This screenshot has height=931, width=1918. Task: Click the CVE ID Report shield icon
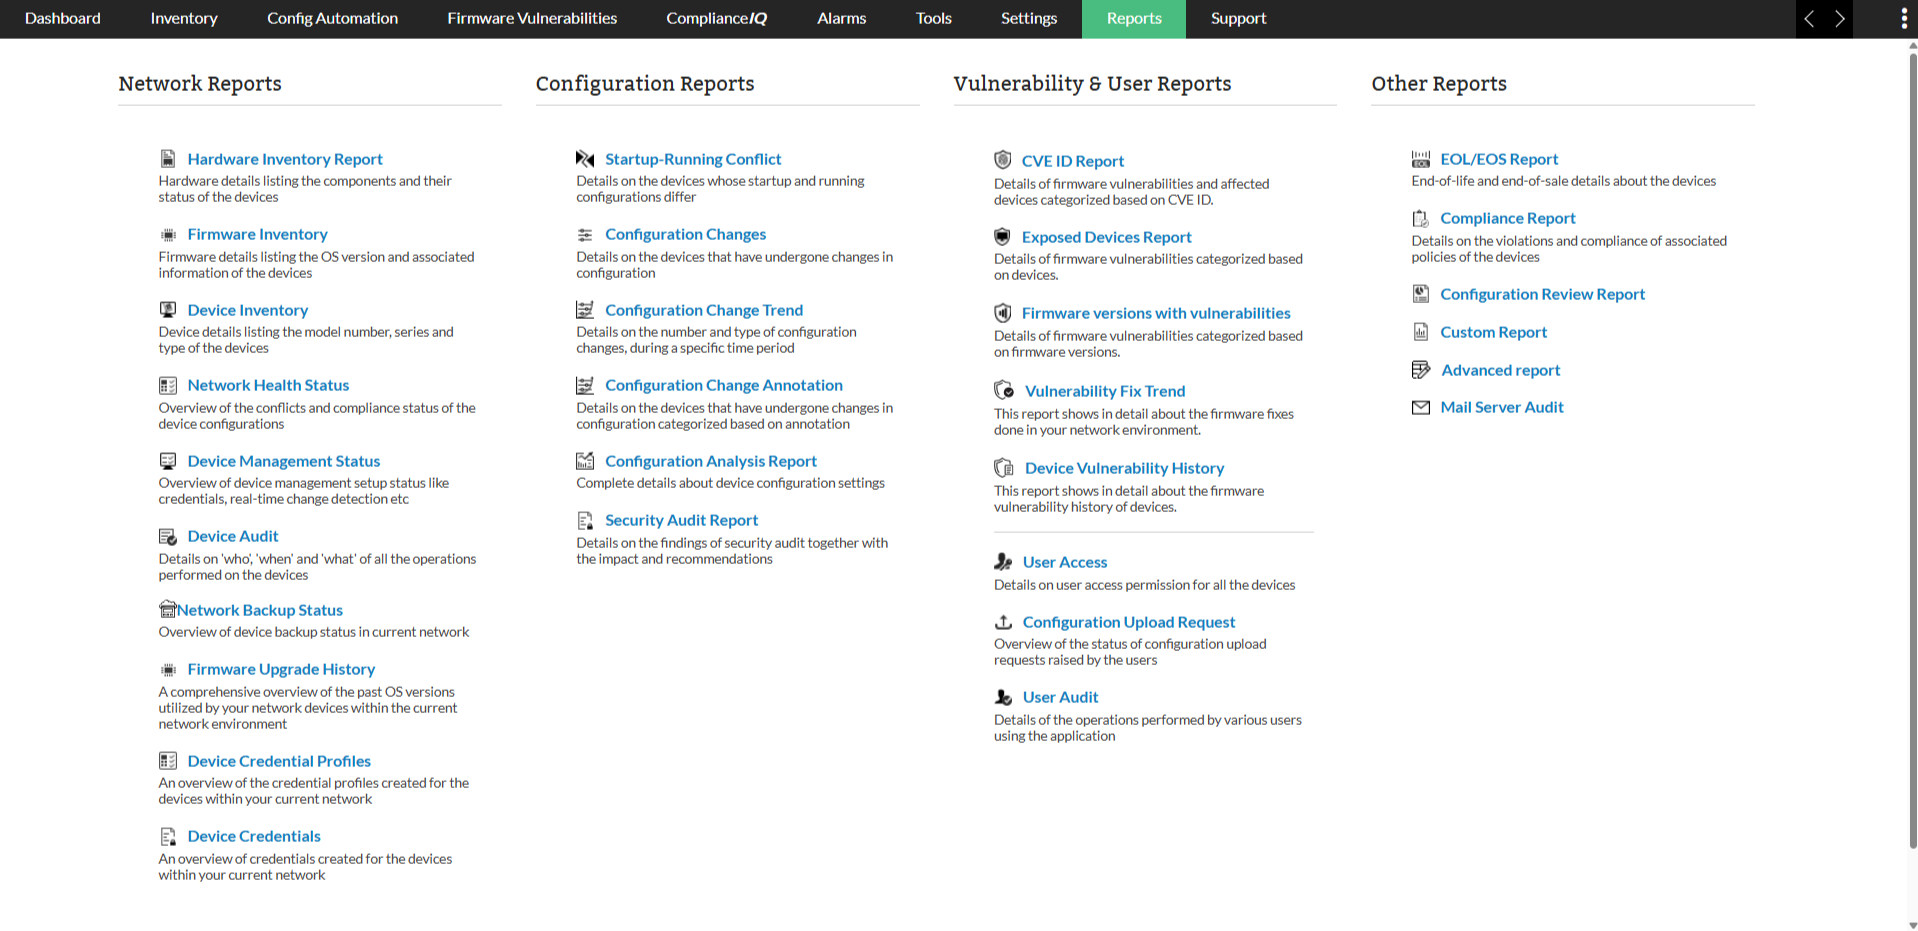point(1003,160)
